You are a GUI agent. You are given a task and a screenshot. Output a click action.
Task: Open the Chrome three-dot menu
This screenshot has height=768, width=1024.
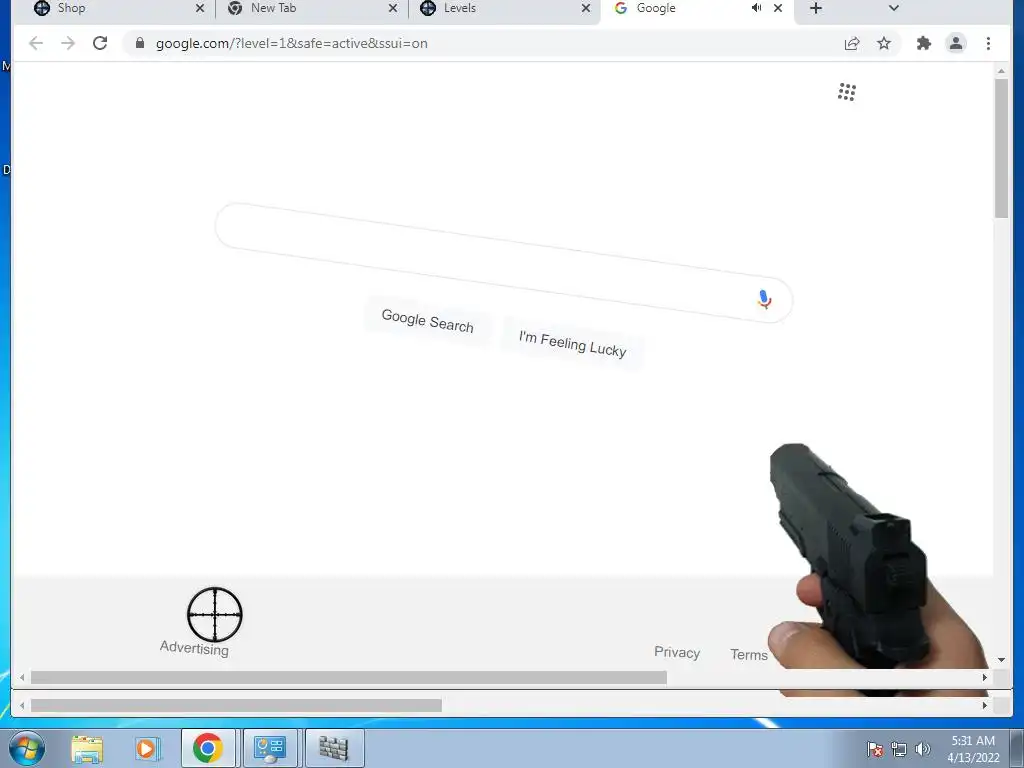988,44
